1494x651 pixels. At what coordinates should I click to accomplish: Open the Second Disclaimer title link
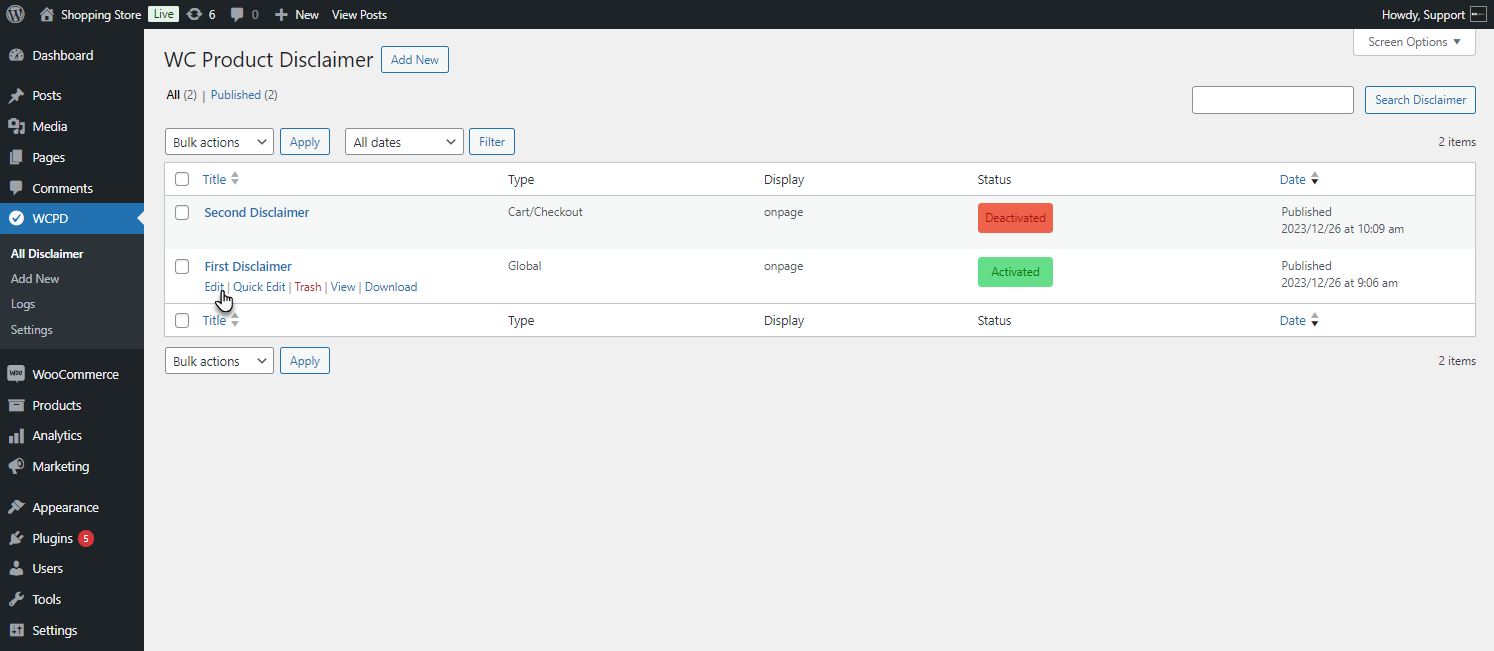[x=257, y=212]
